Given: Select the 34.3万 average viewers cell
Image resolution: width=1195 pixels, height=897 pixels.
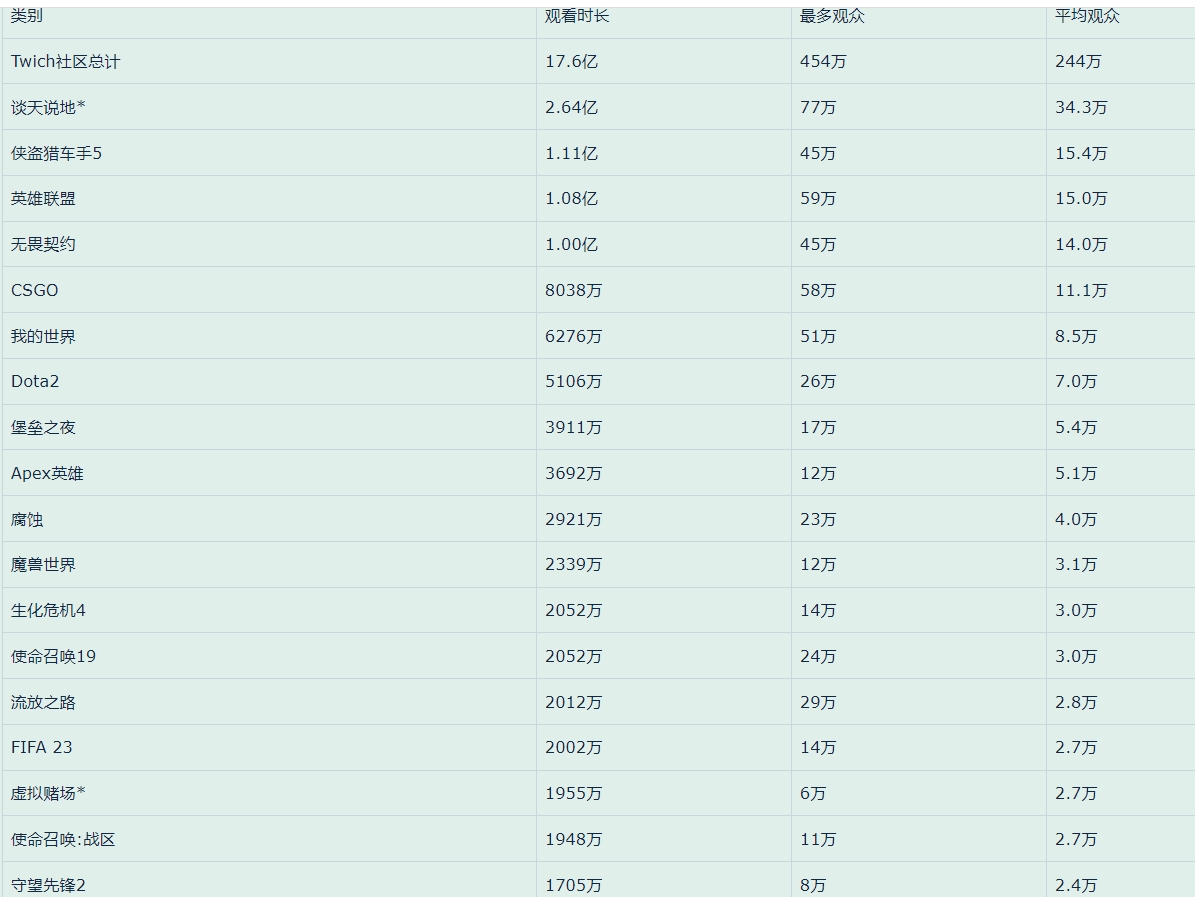Looking at the screenshot, I should coord(1081,107).
